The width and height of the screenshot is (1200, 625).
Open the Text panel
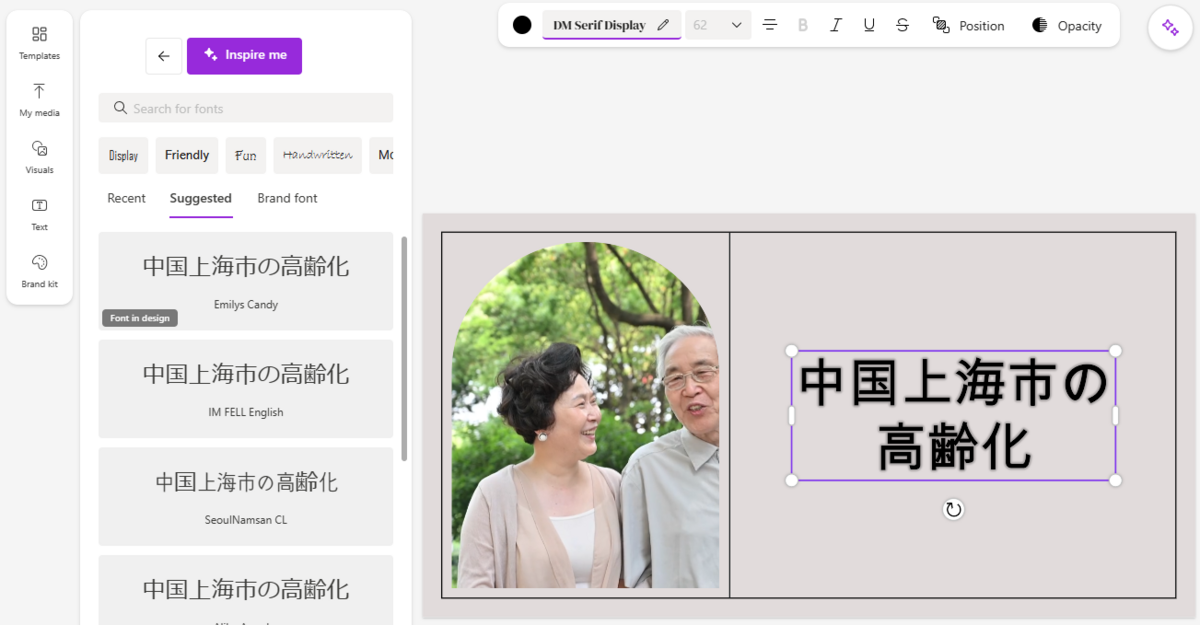coord(39,214)
